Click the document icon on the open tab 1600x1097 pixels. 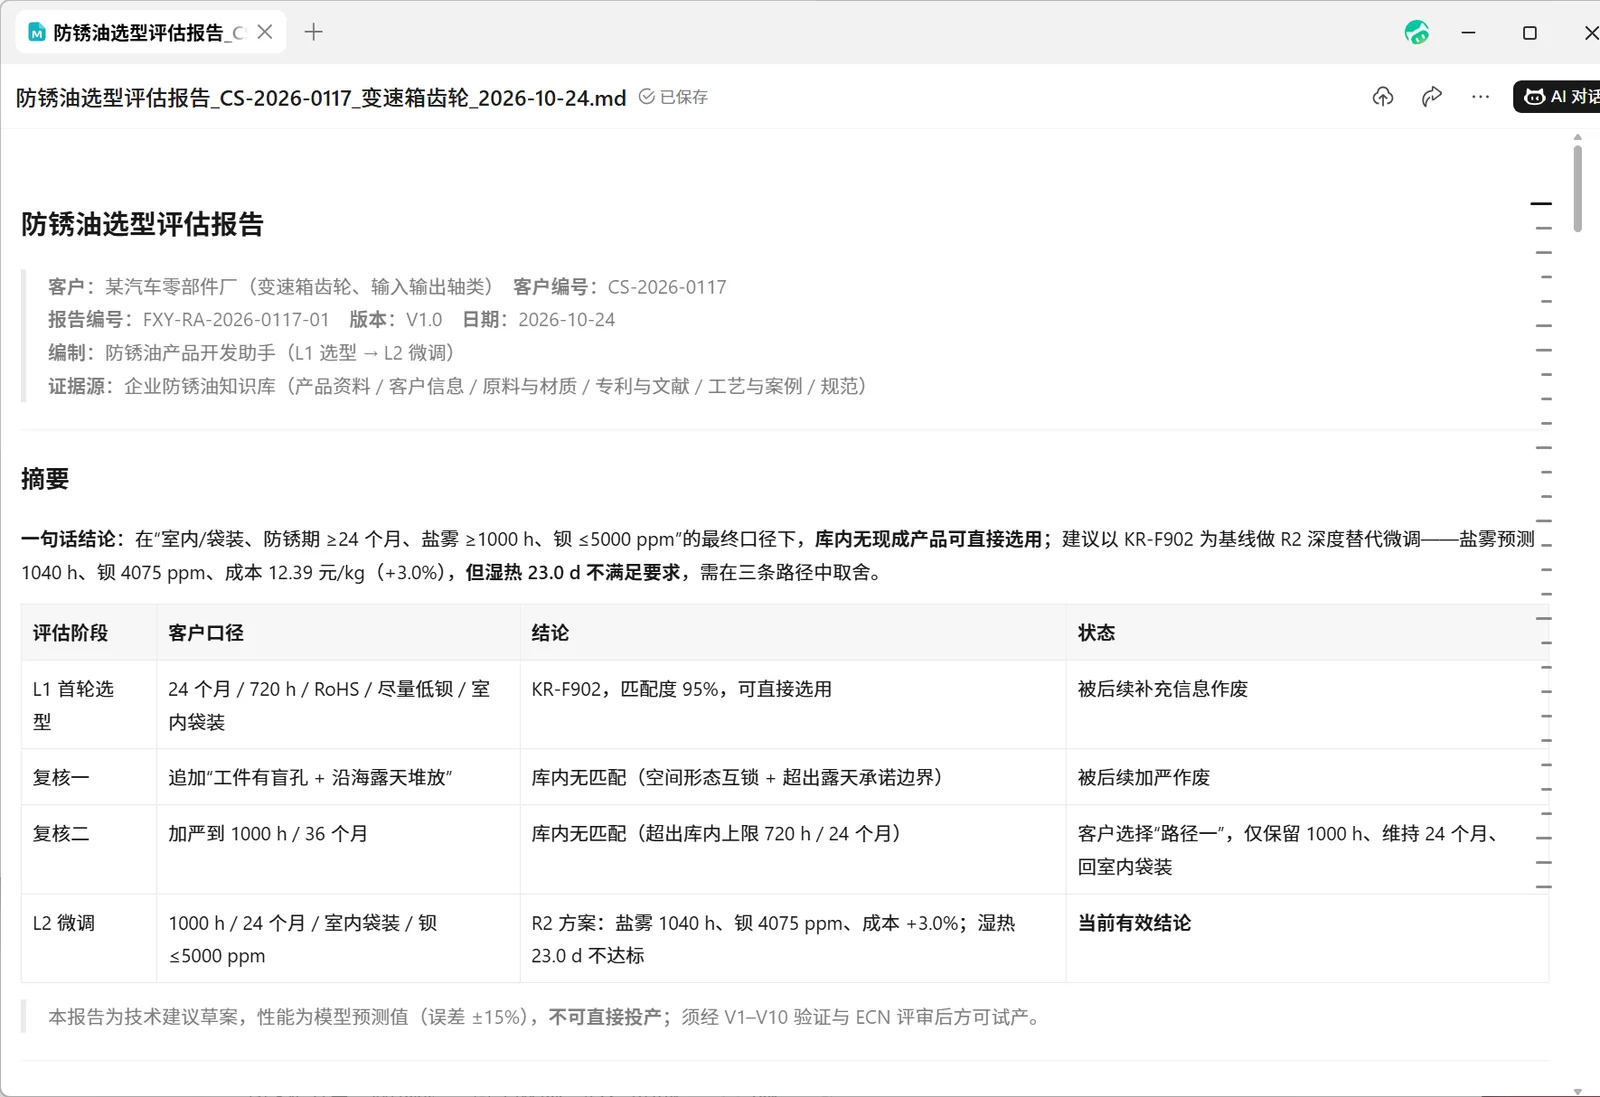(37, 33)
